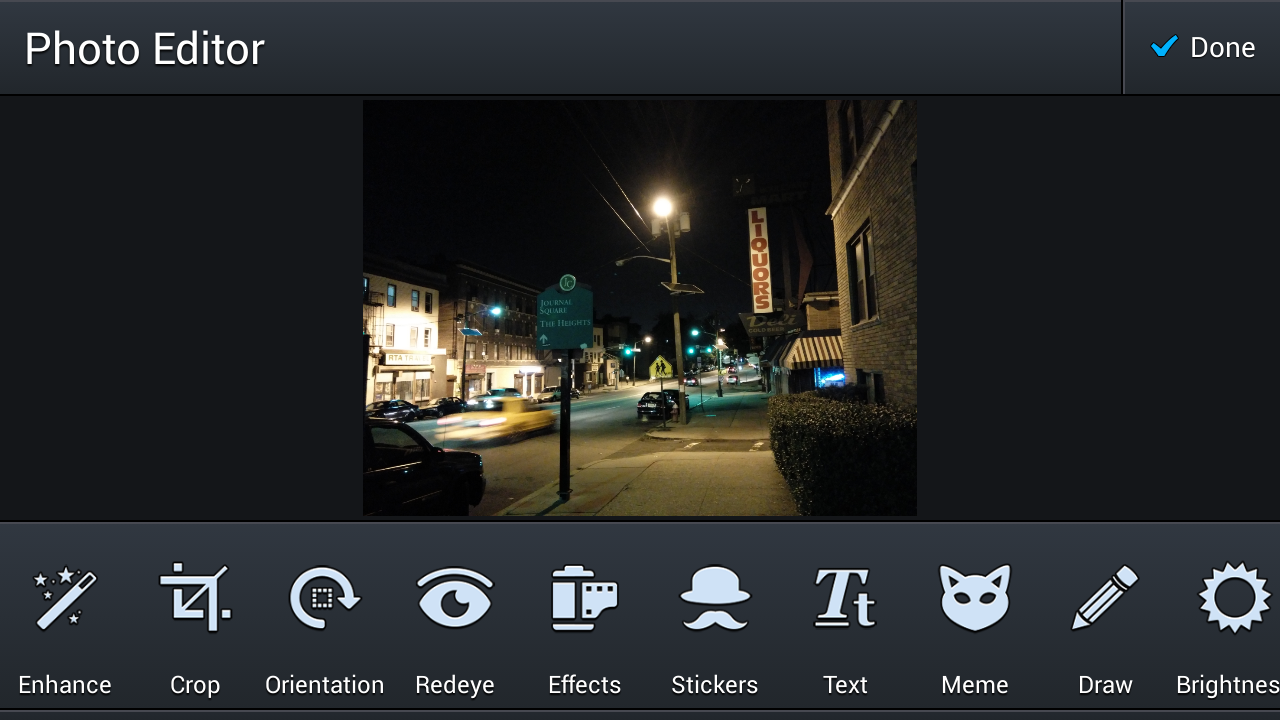Tap the night street photo preview

click(639, 308)
